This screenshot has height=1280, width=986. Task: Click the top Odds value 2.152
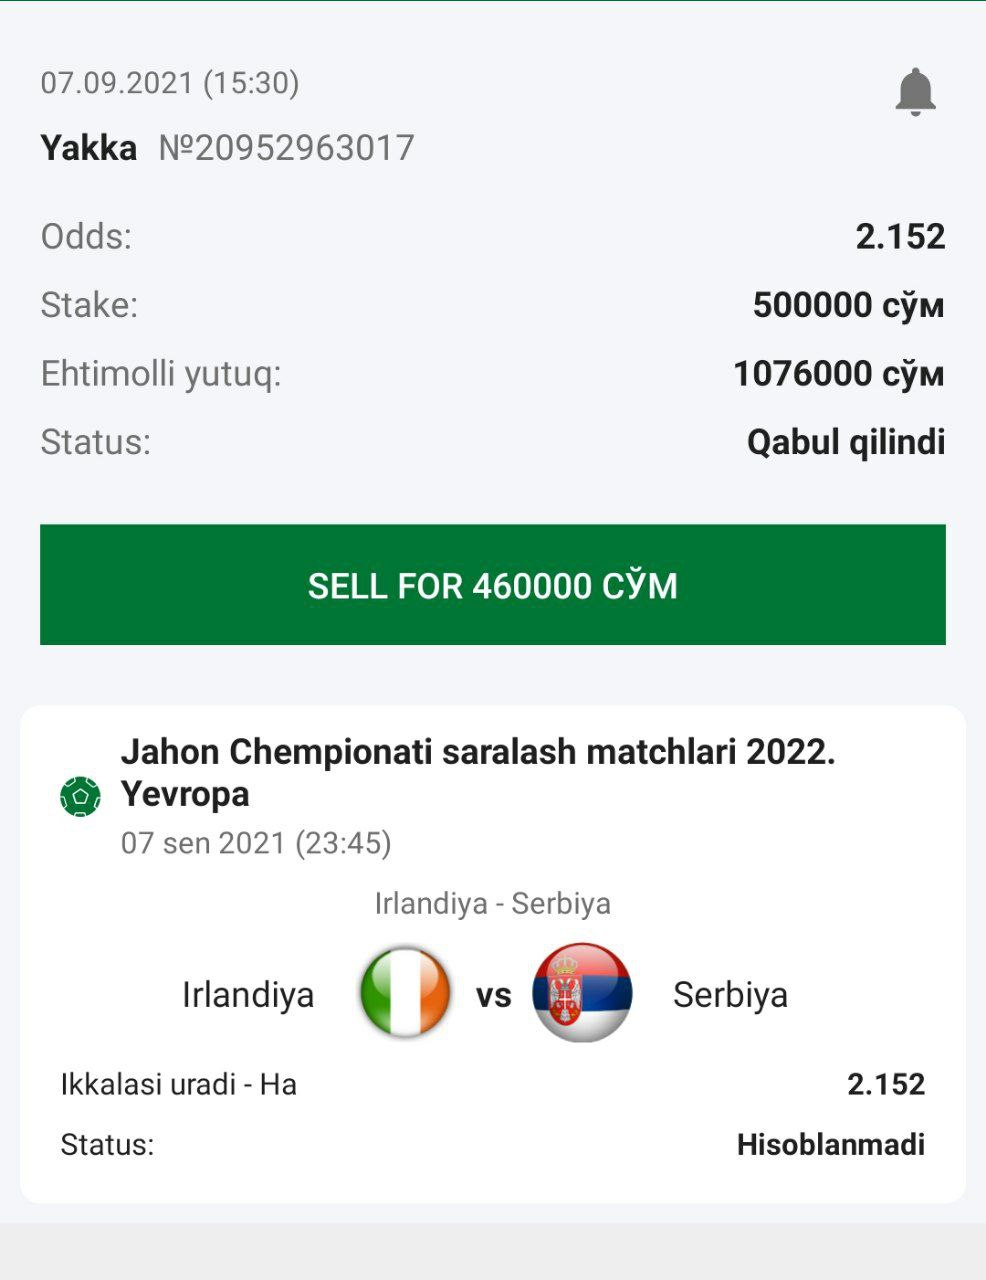900,236
